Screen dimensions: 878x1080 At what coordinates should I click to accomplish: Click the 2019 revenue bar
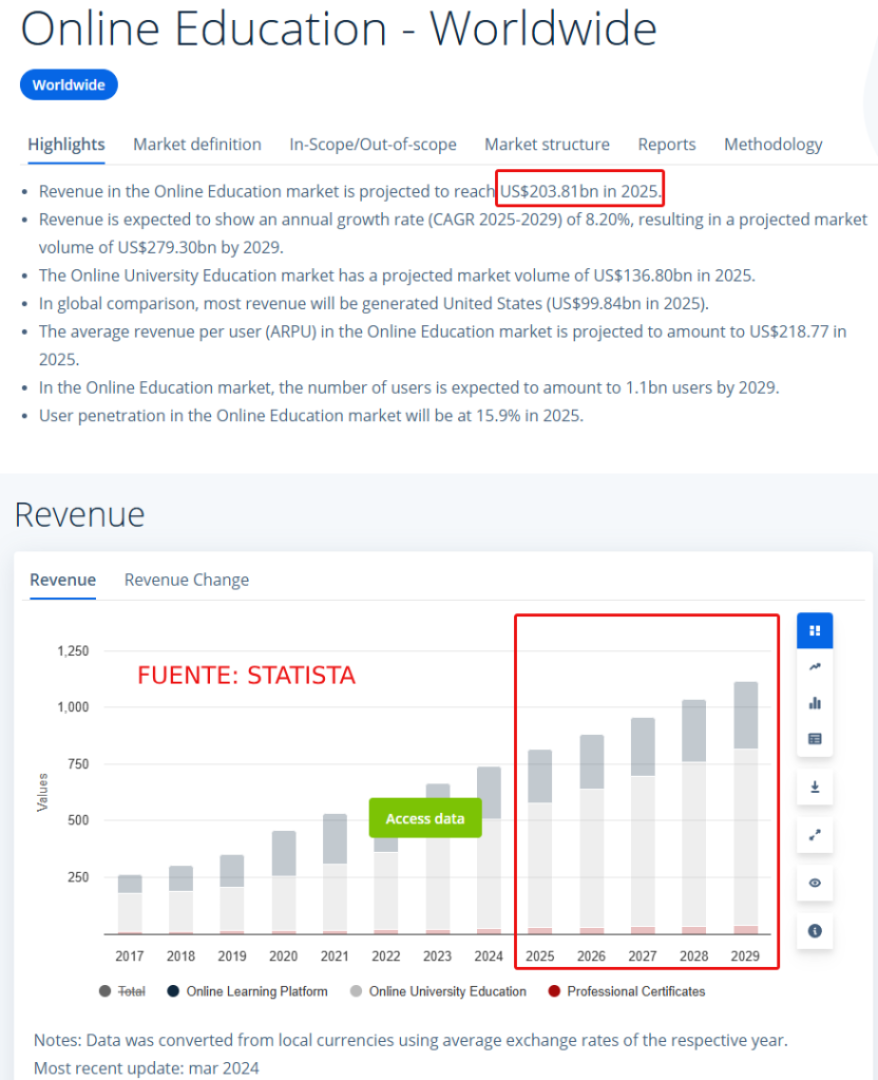point(232,895)
